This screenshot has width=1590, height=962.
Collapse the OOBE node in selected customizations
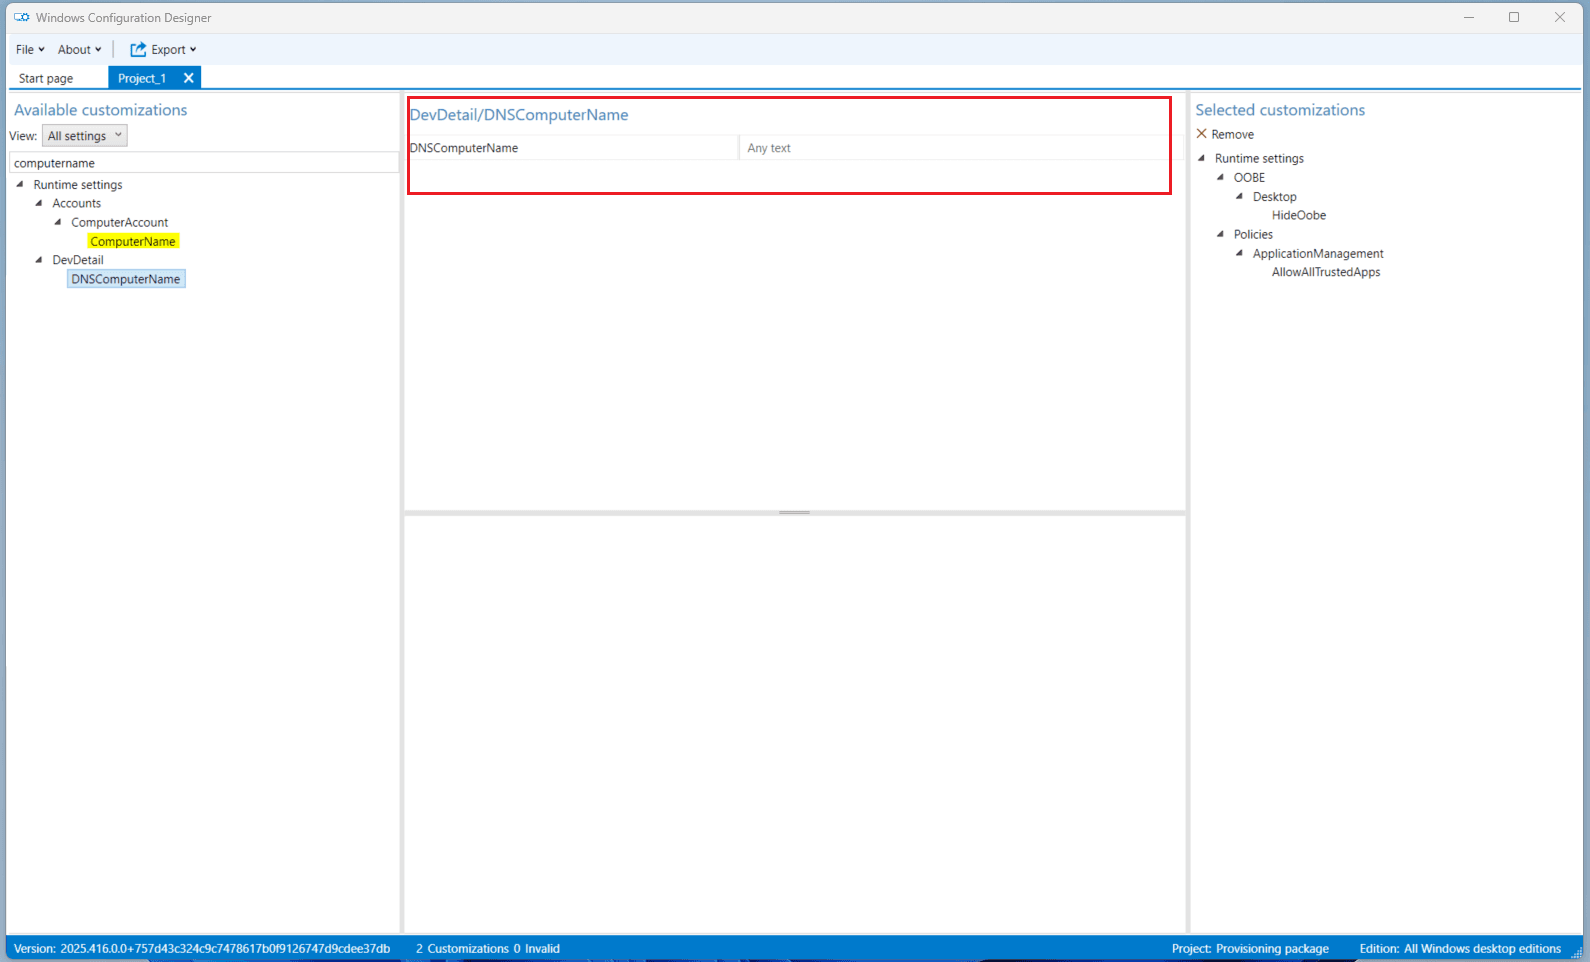coord(1220,177)
